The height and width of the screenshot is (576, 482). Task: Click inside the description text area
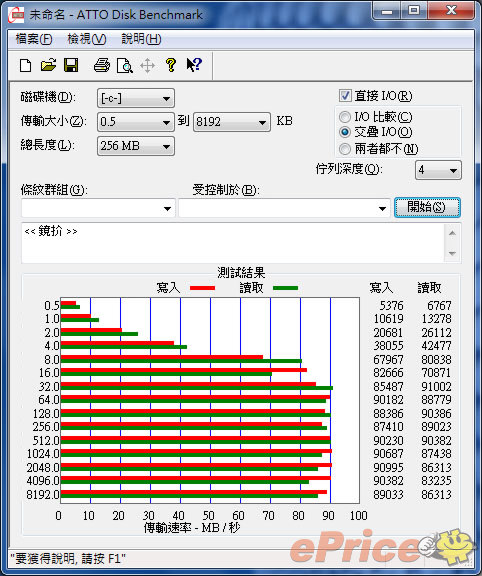[x=233, y=243]
